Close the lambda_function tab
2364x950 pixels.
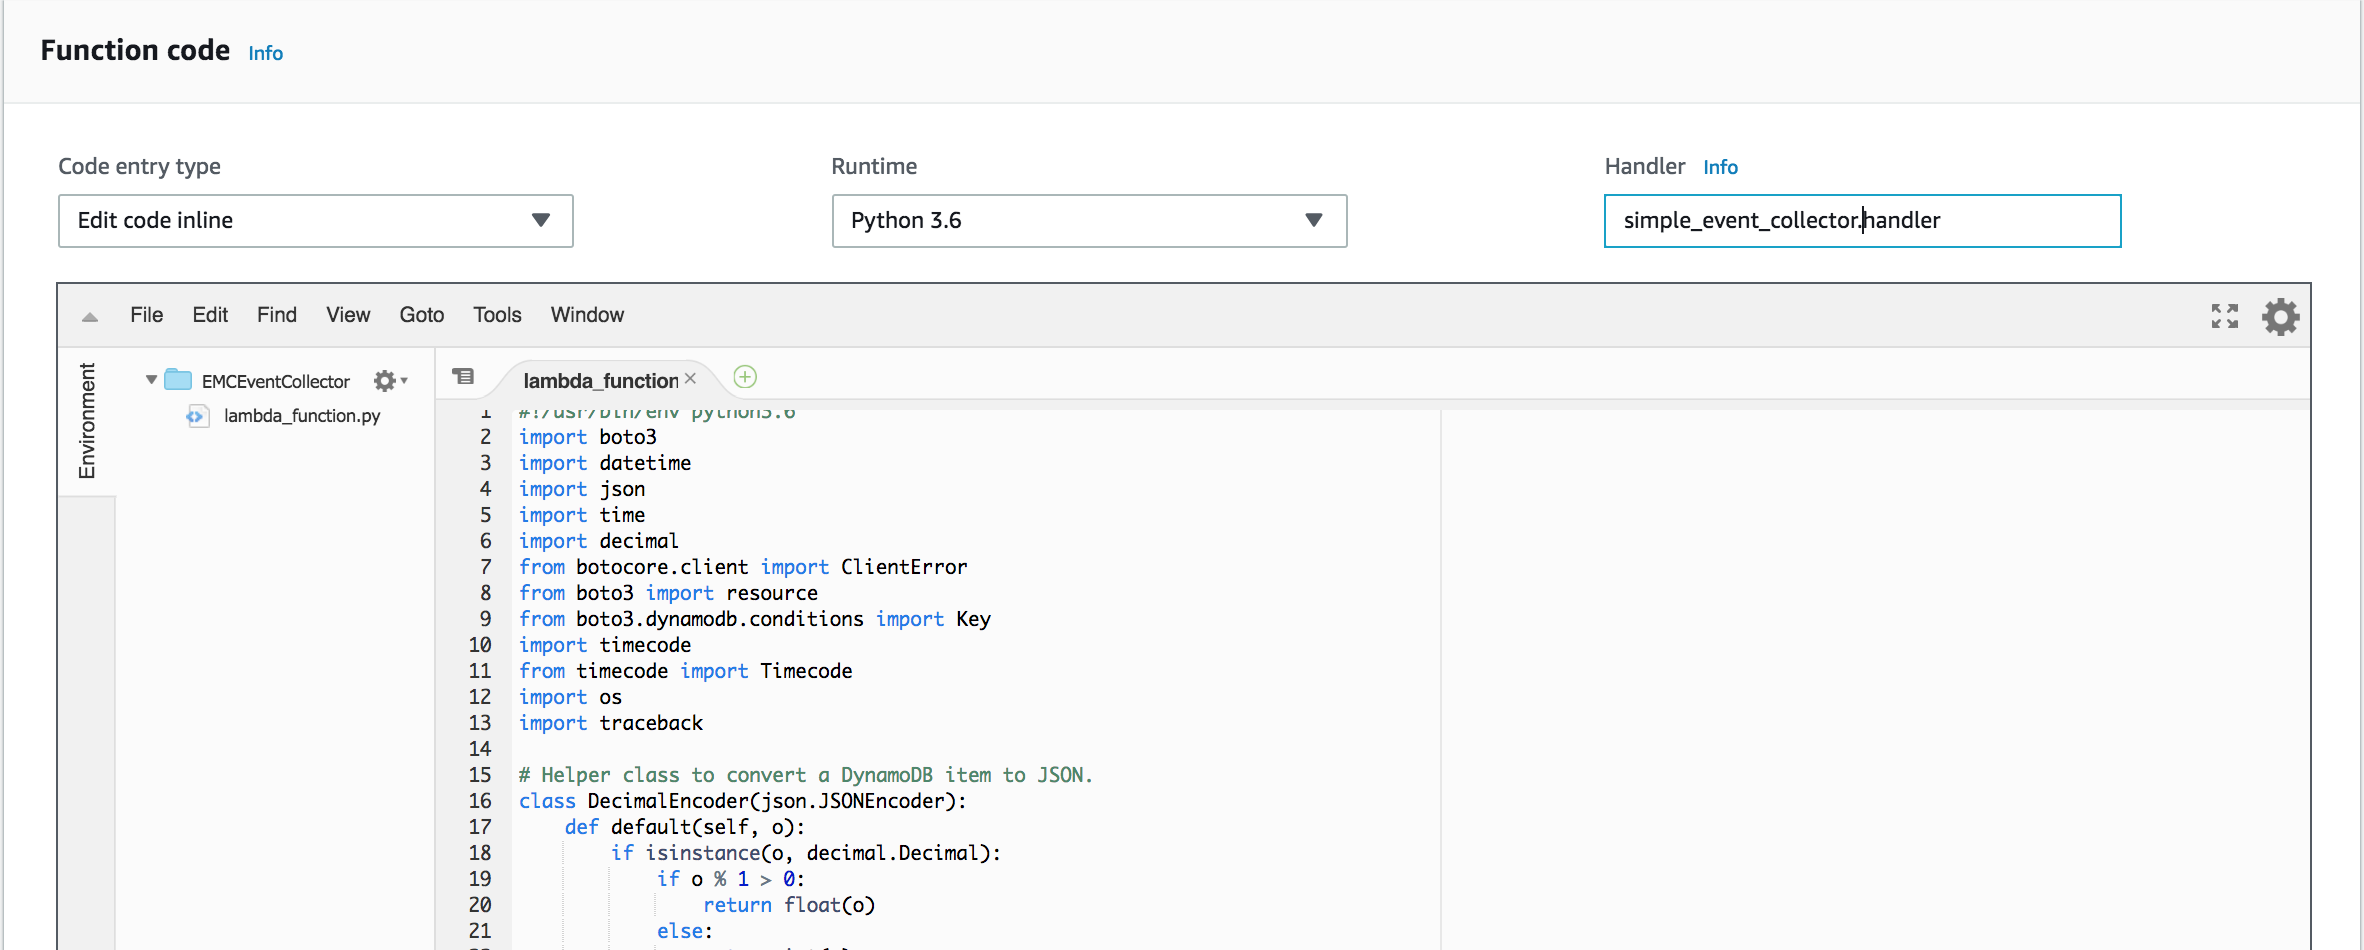tap(690, 379)
